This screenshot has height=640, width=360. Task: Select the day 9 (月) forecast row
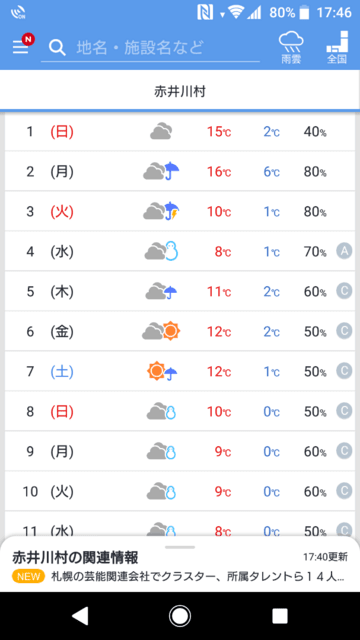(180, 451)
